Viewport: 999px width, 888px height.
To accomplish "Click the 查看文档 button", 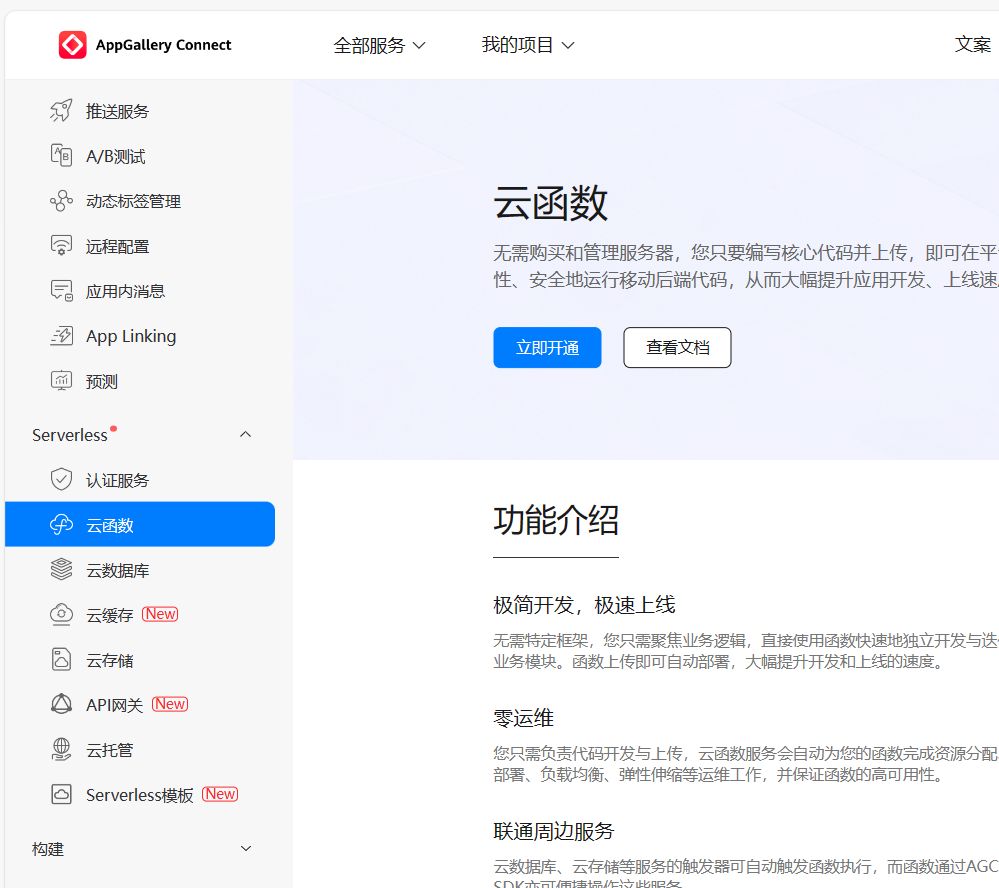I will point(677,347).
